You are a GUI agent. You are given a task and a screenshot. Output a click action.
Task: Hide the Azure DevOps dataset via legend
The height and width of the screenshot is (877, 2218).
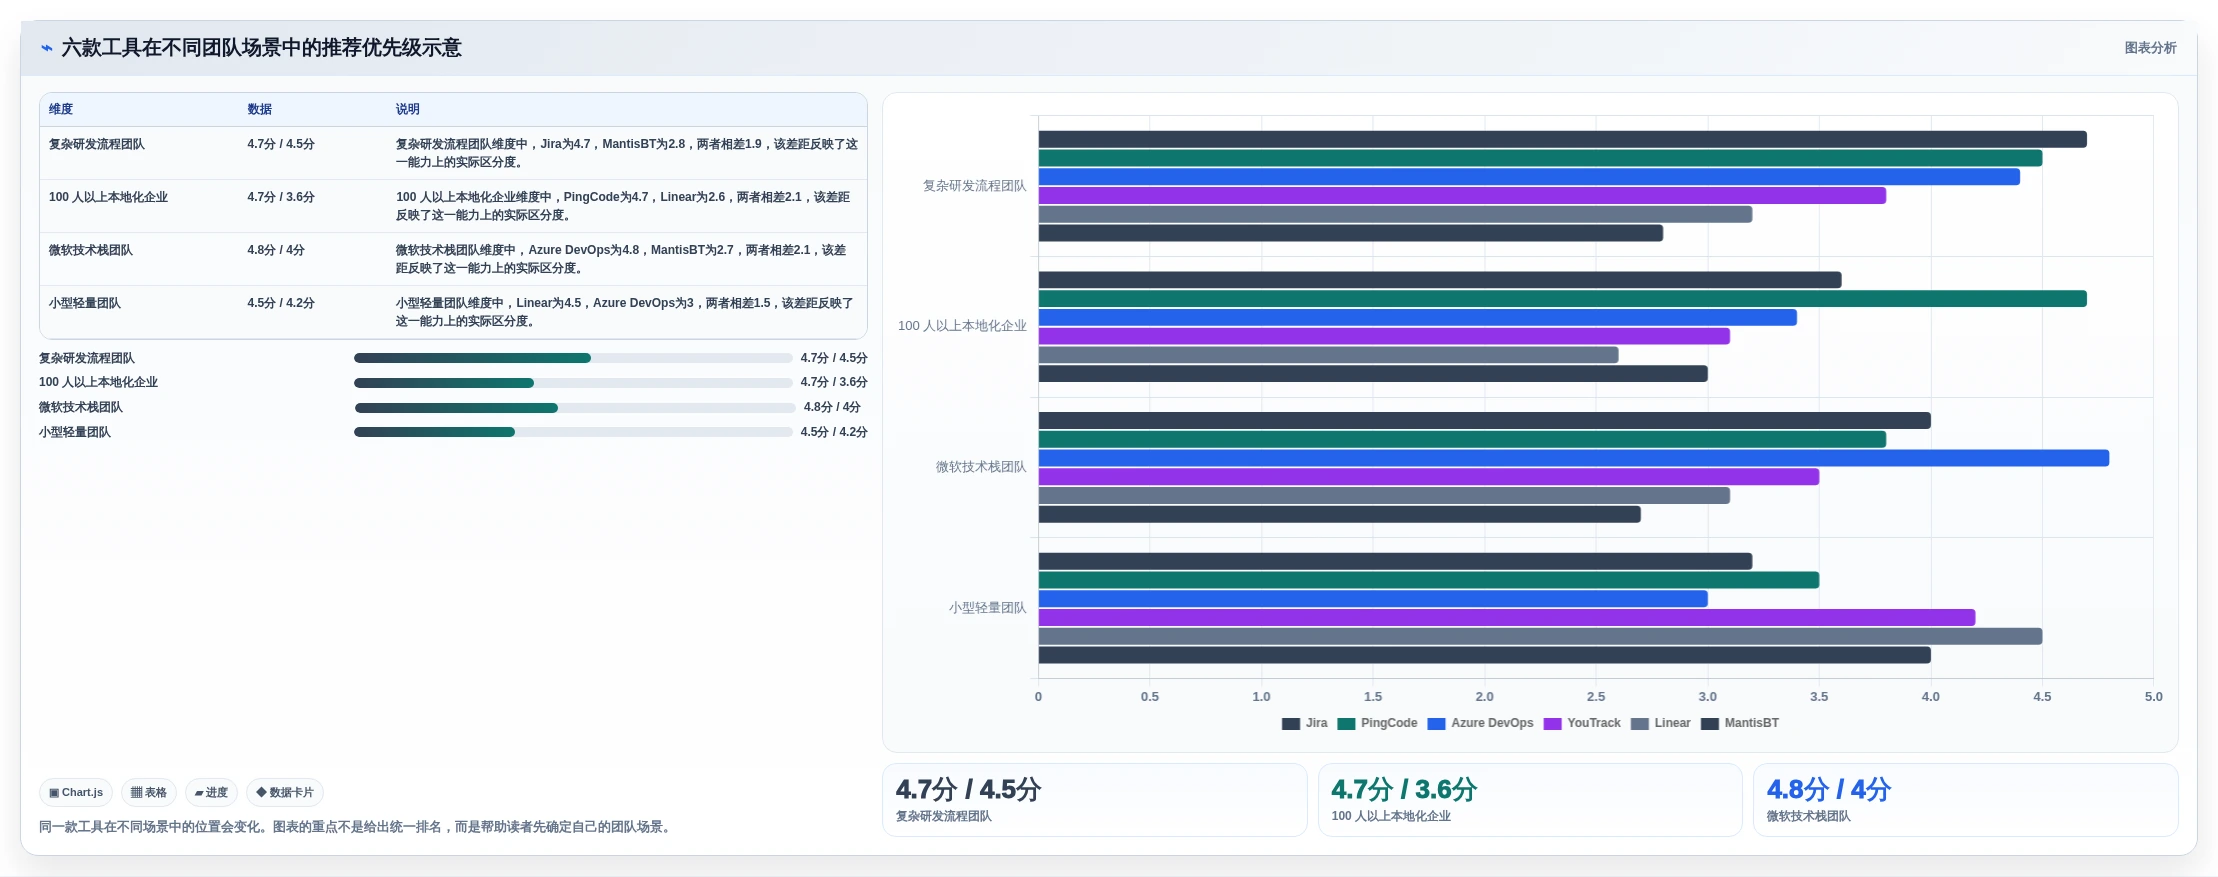point(1481,723)
